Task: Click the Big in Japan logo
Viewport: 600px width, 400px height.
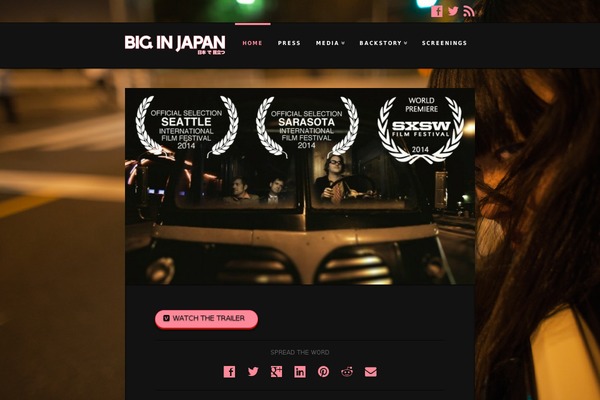Action: point(175,44)
